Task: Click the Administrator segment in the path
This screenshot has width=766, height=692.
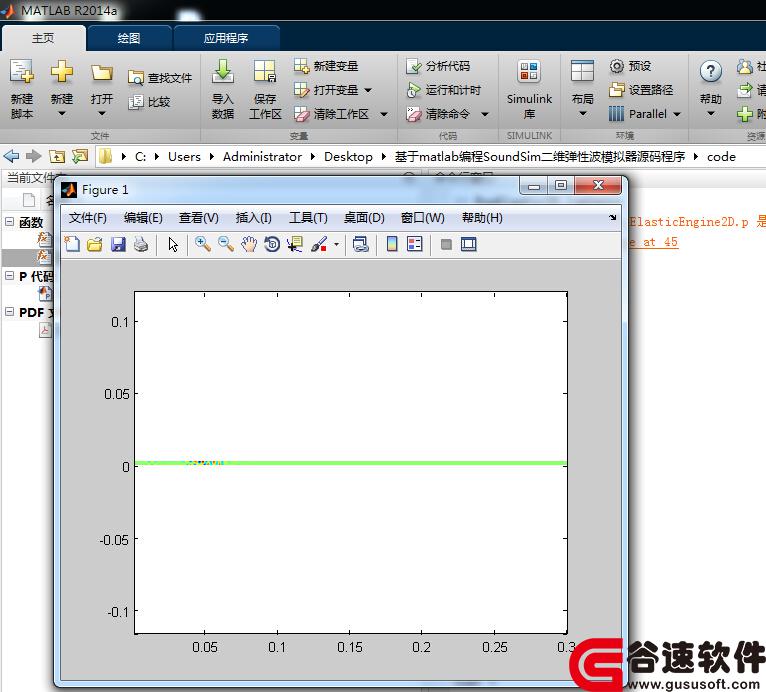Action: coord(262,157)
